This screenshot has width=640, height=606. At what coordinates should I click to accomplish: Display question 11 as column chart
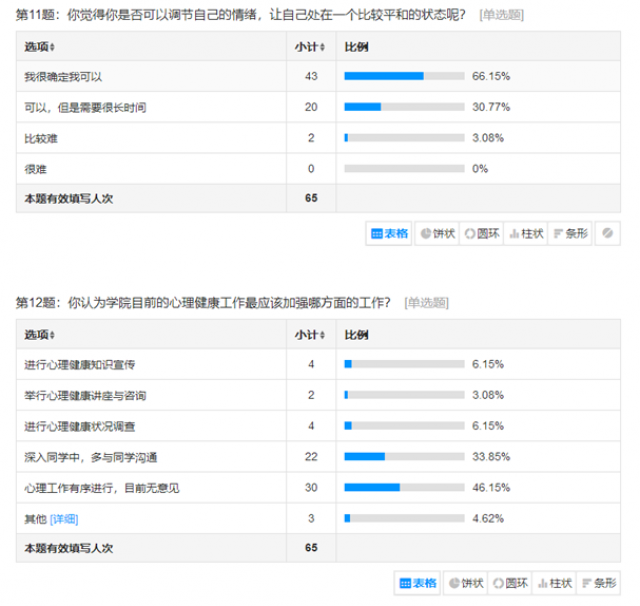coord(526,233)
